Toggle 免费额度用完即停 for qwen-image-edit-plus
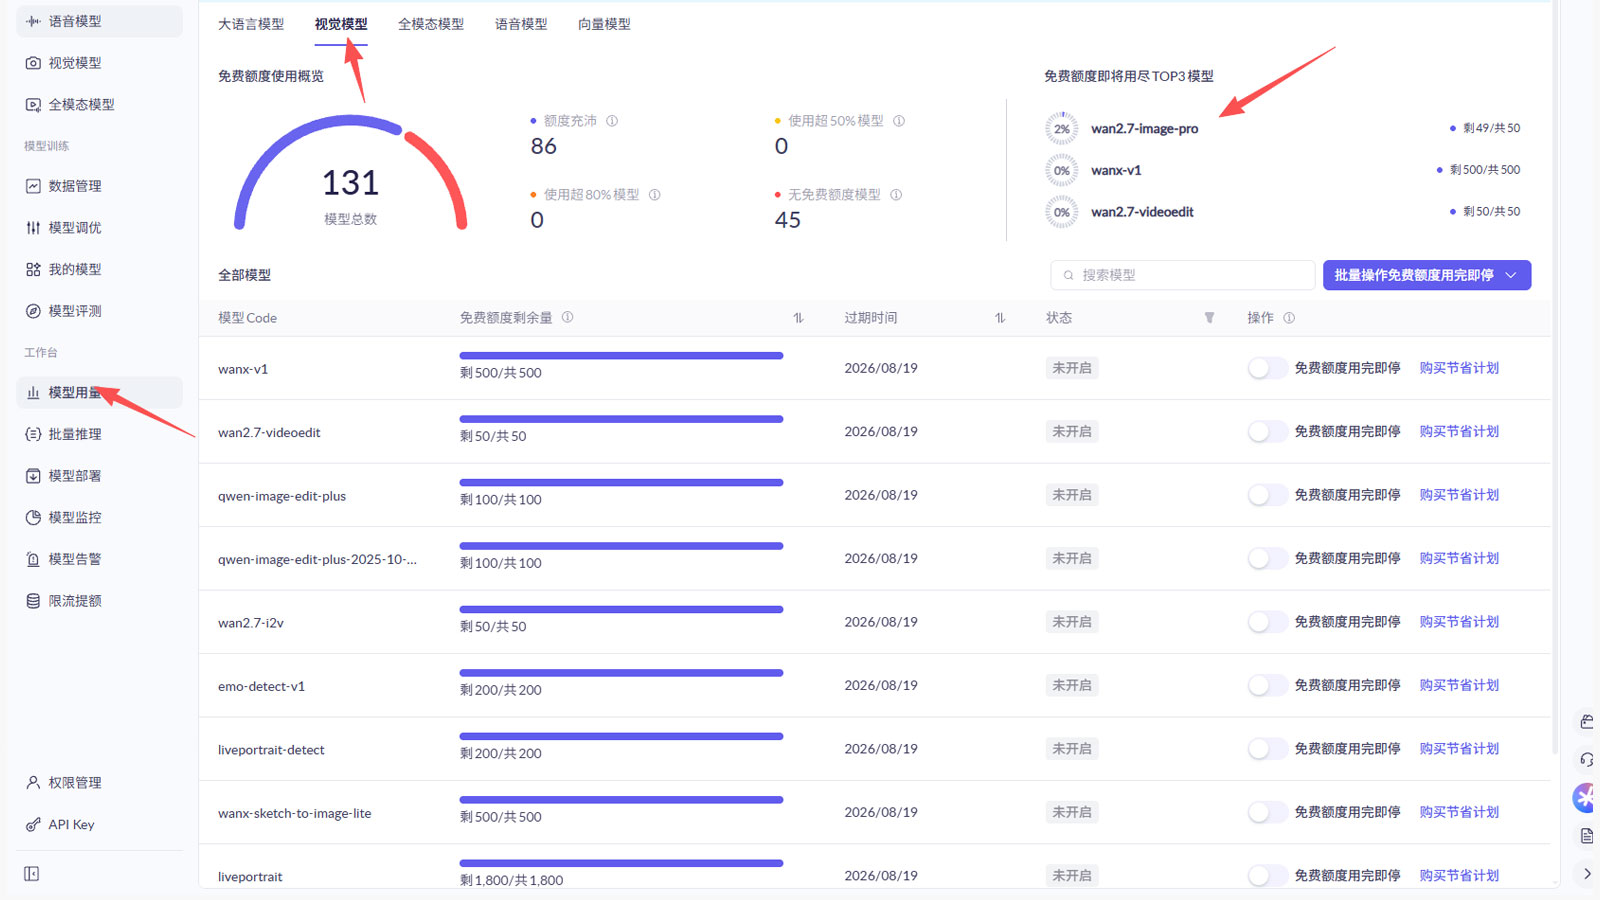Image resolution: width=1600 pixels, height=900 pixels. (1267, 495)
